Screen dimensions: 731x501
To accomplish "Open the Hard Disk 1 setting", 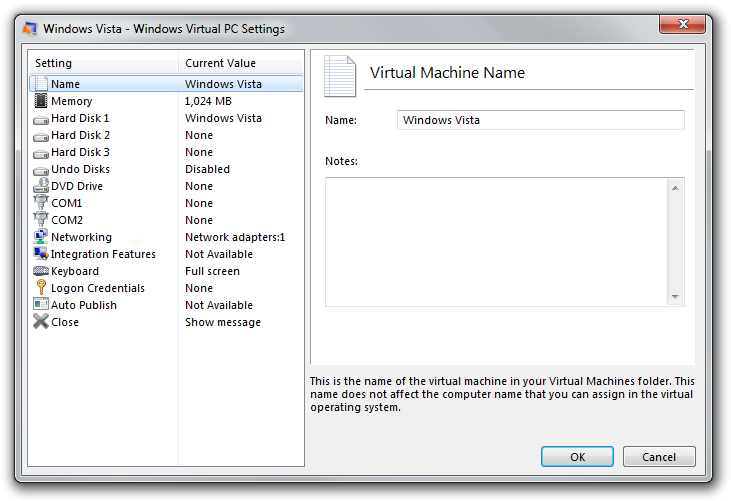I will pos(80,118).
